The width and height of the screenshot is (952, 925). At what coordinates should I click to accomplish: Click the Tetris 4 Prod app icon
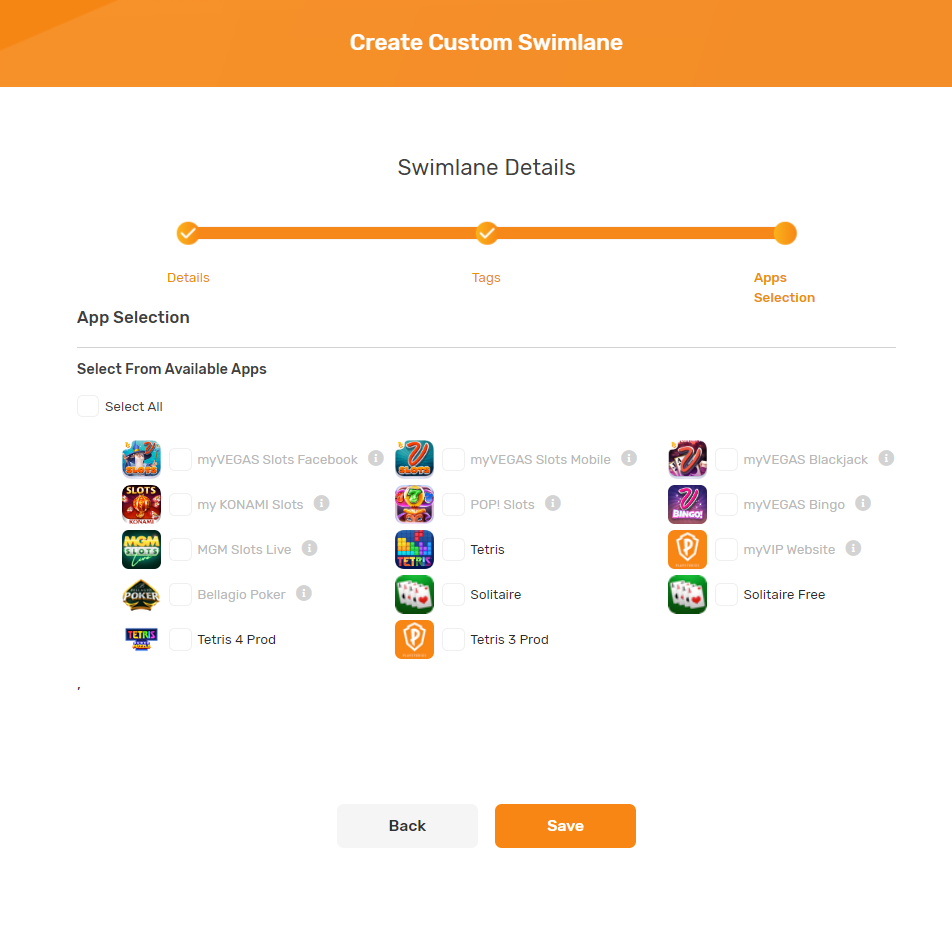[x=141, y=639]
